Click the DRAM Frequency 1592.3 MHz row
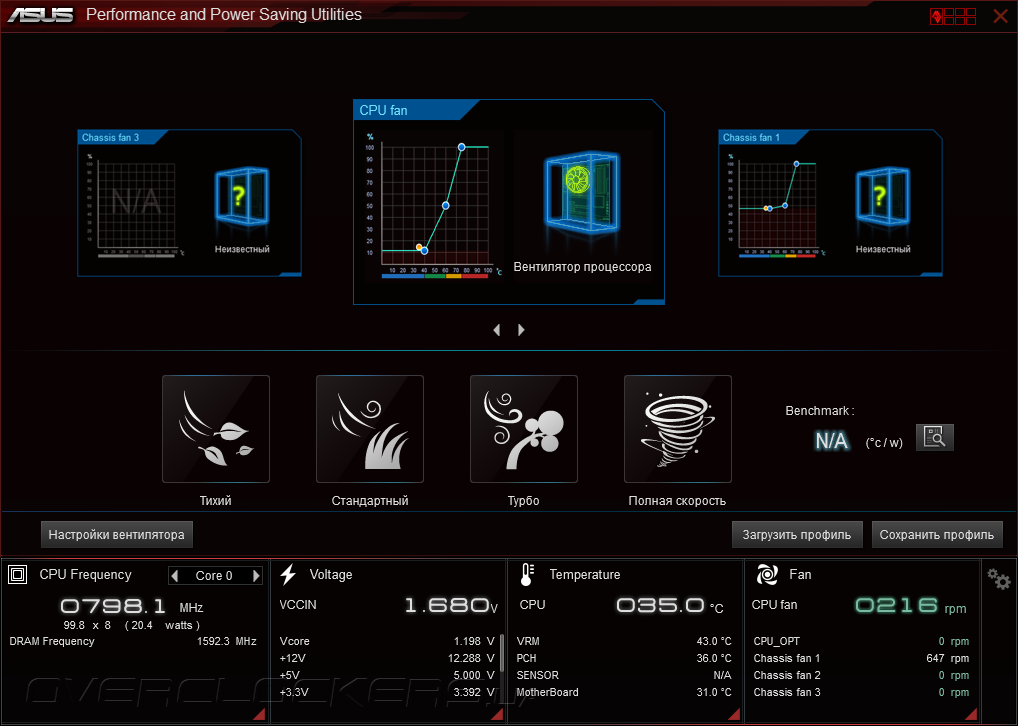This screenshot has height=726, width=1018. pos(133,641)
